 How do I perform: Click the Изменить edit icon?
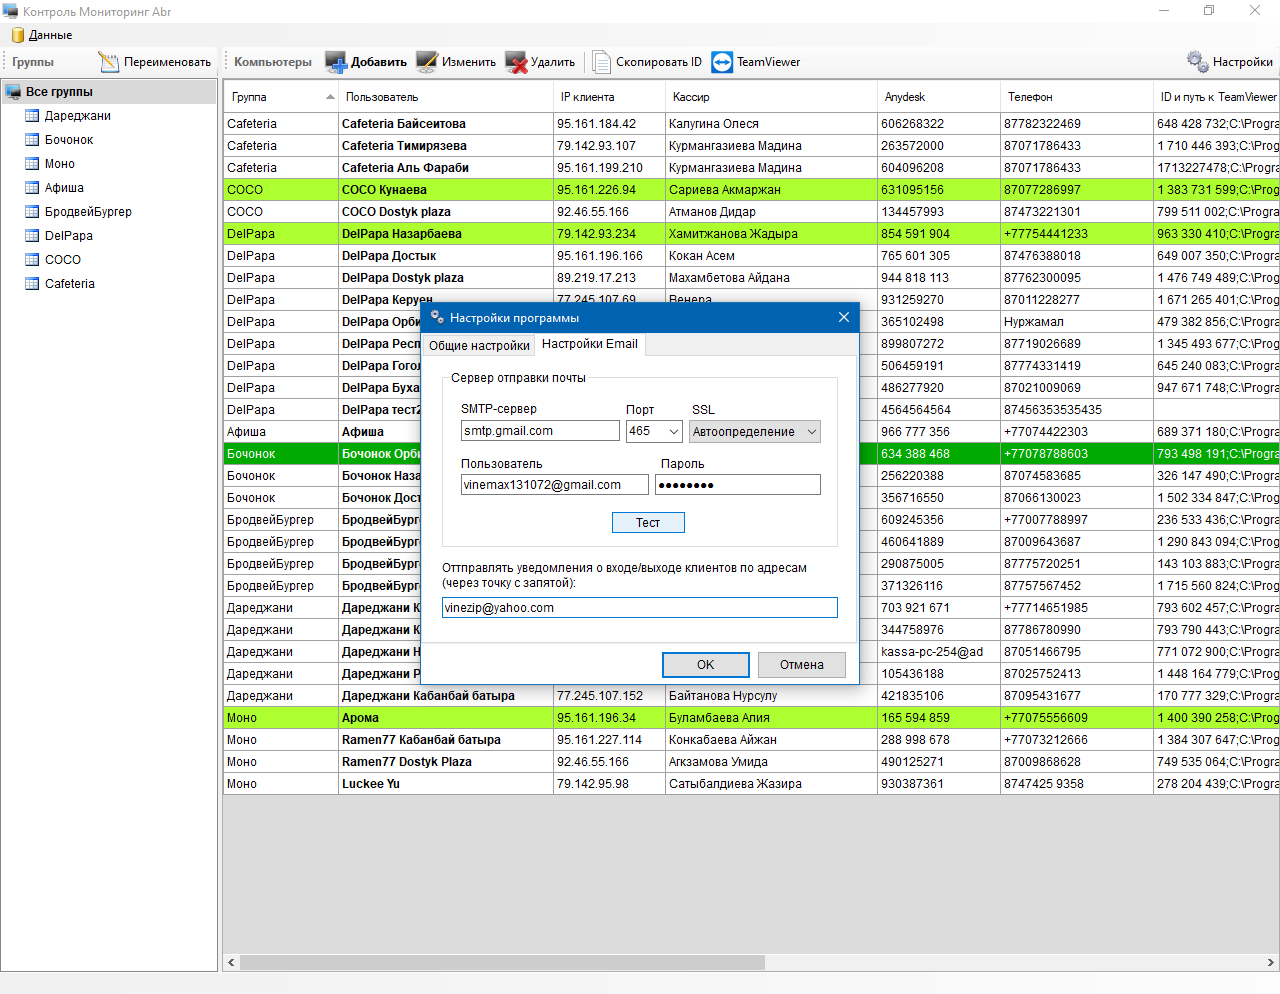pos(427,62)
